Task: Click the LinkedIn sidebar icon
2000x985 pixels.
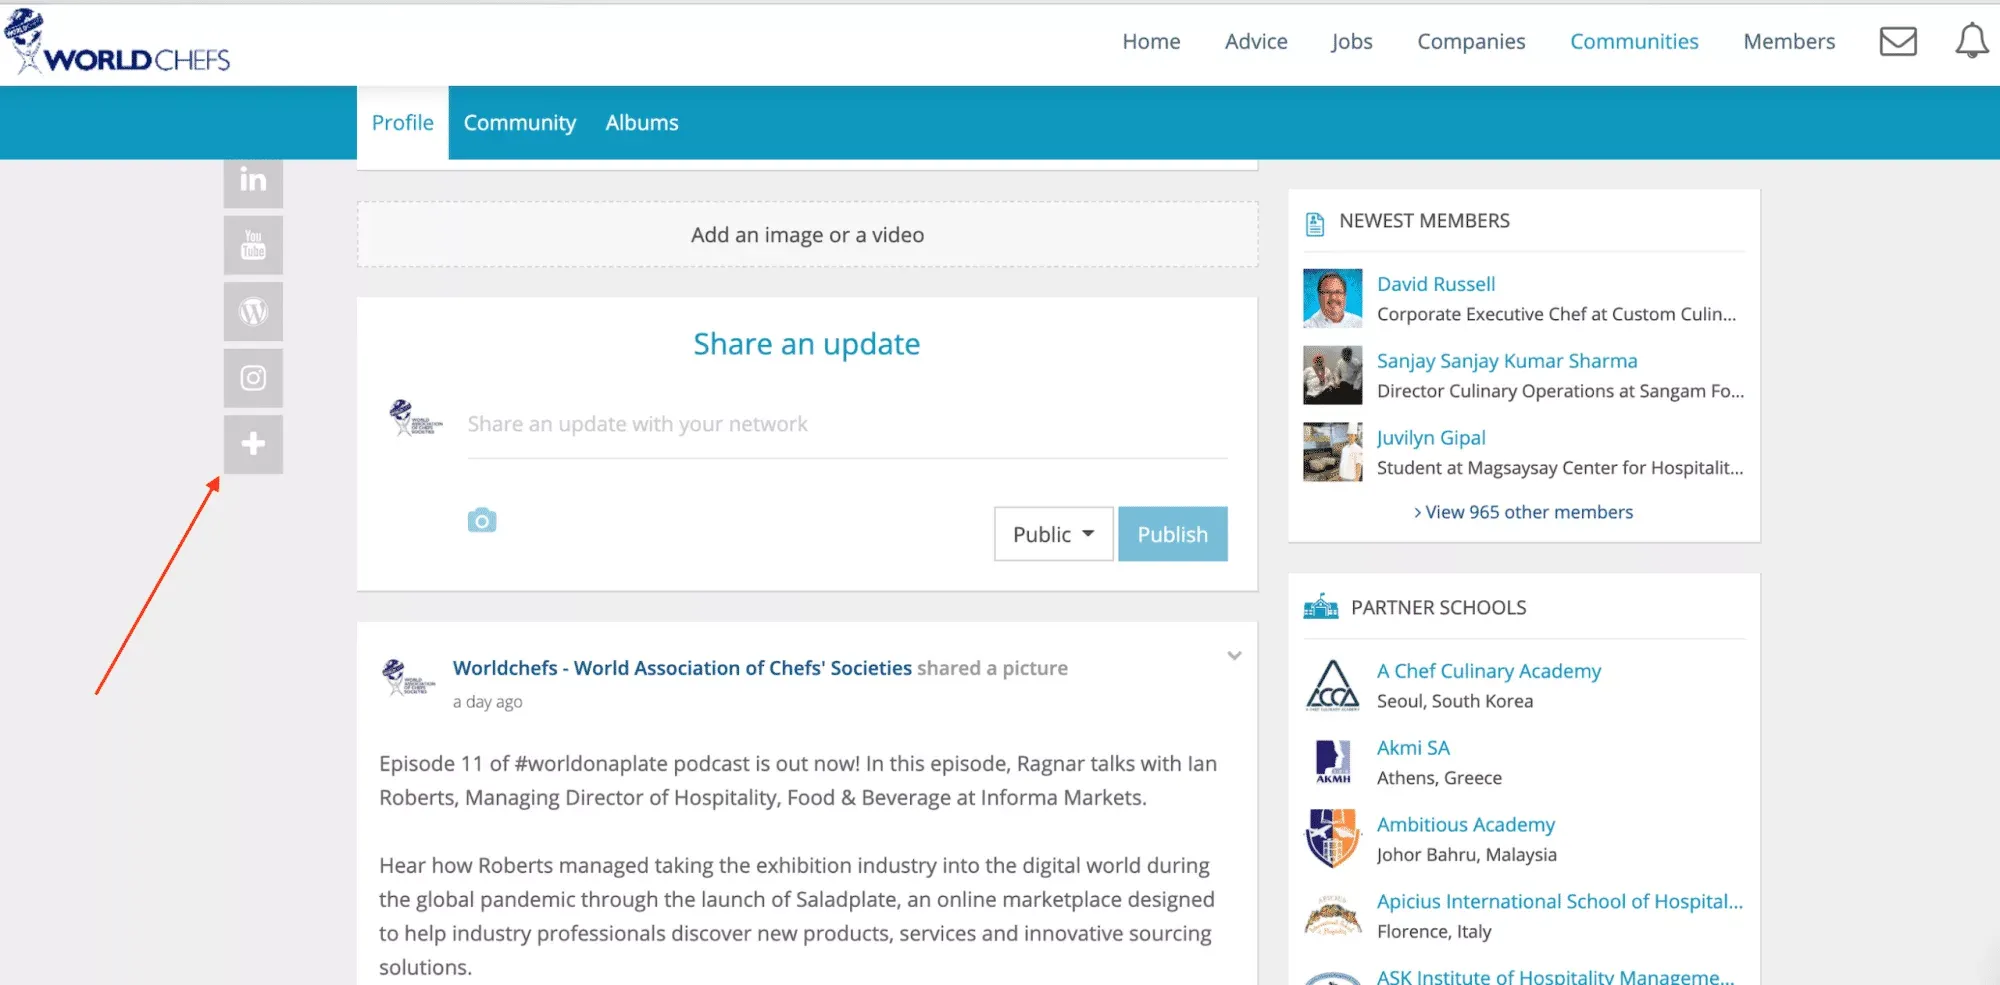Action: click(253, 181)
